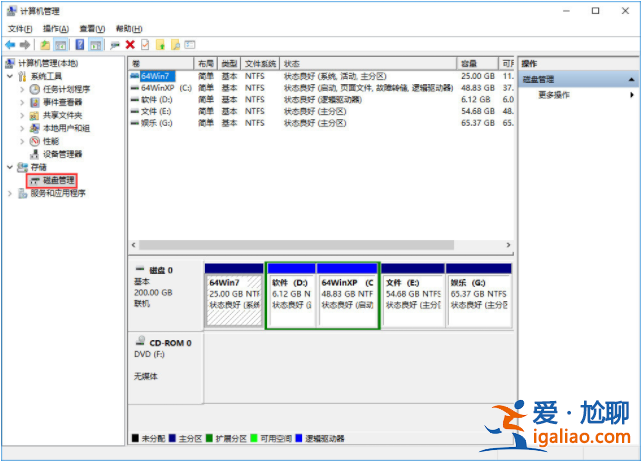Select the 文件 (E:) volume row
Viewport: 643px width, 464px height.
click(322, 112)
